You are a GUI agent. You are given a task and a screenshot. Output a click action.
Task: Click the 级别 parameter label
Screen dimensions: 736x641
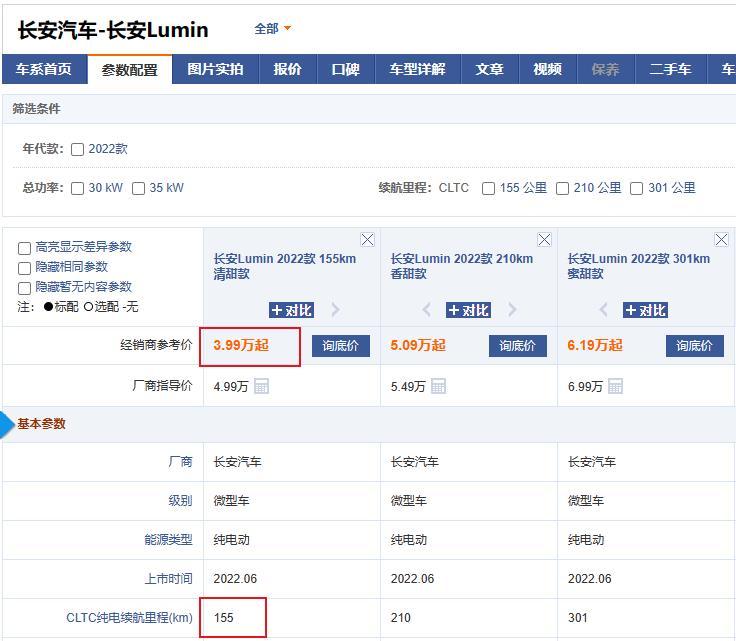click(x=180, y=501)
